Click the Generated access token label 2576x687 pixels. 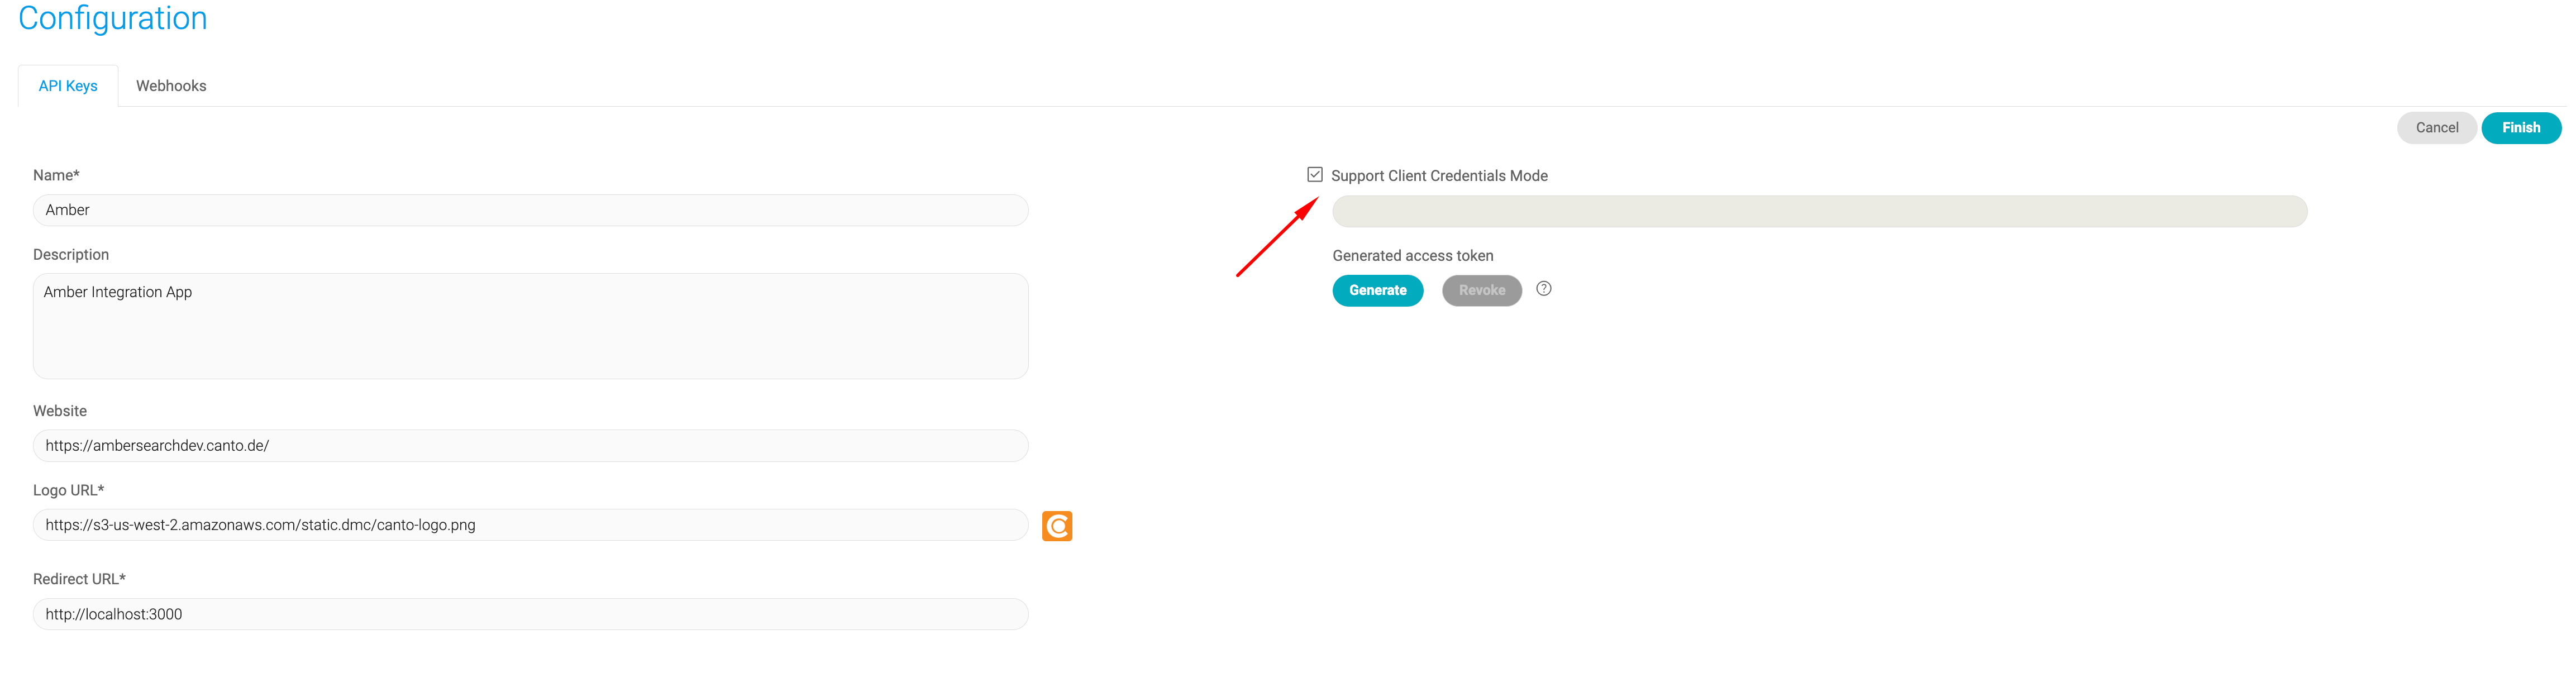(x=1412, y=256)
